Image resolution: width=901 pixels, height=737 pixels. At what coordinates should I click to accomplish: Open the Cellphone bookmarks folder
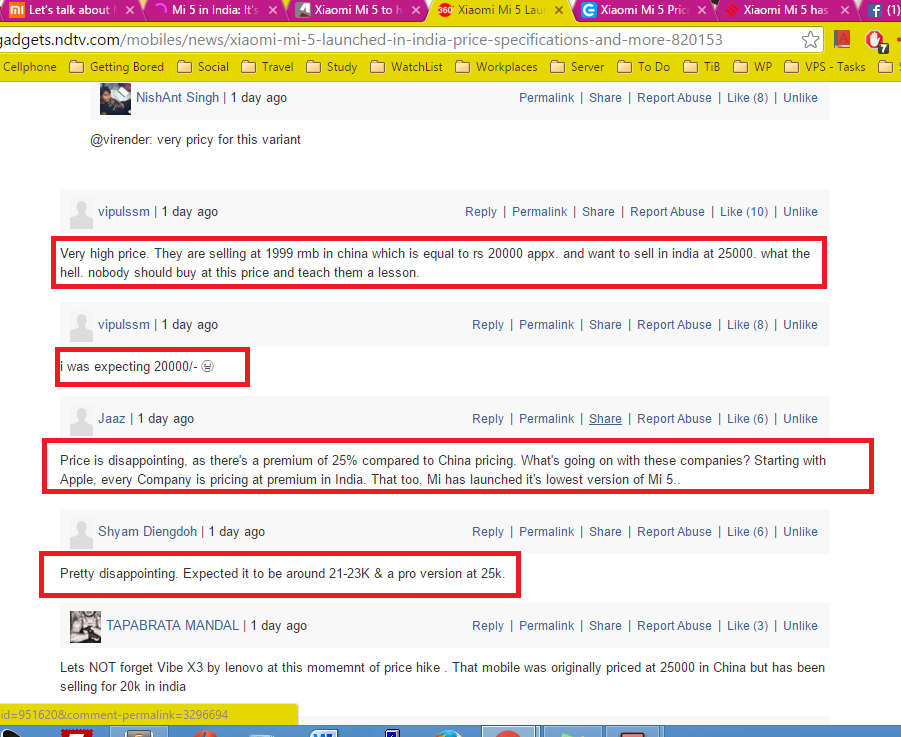coord(30,67)
